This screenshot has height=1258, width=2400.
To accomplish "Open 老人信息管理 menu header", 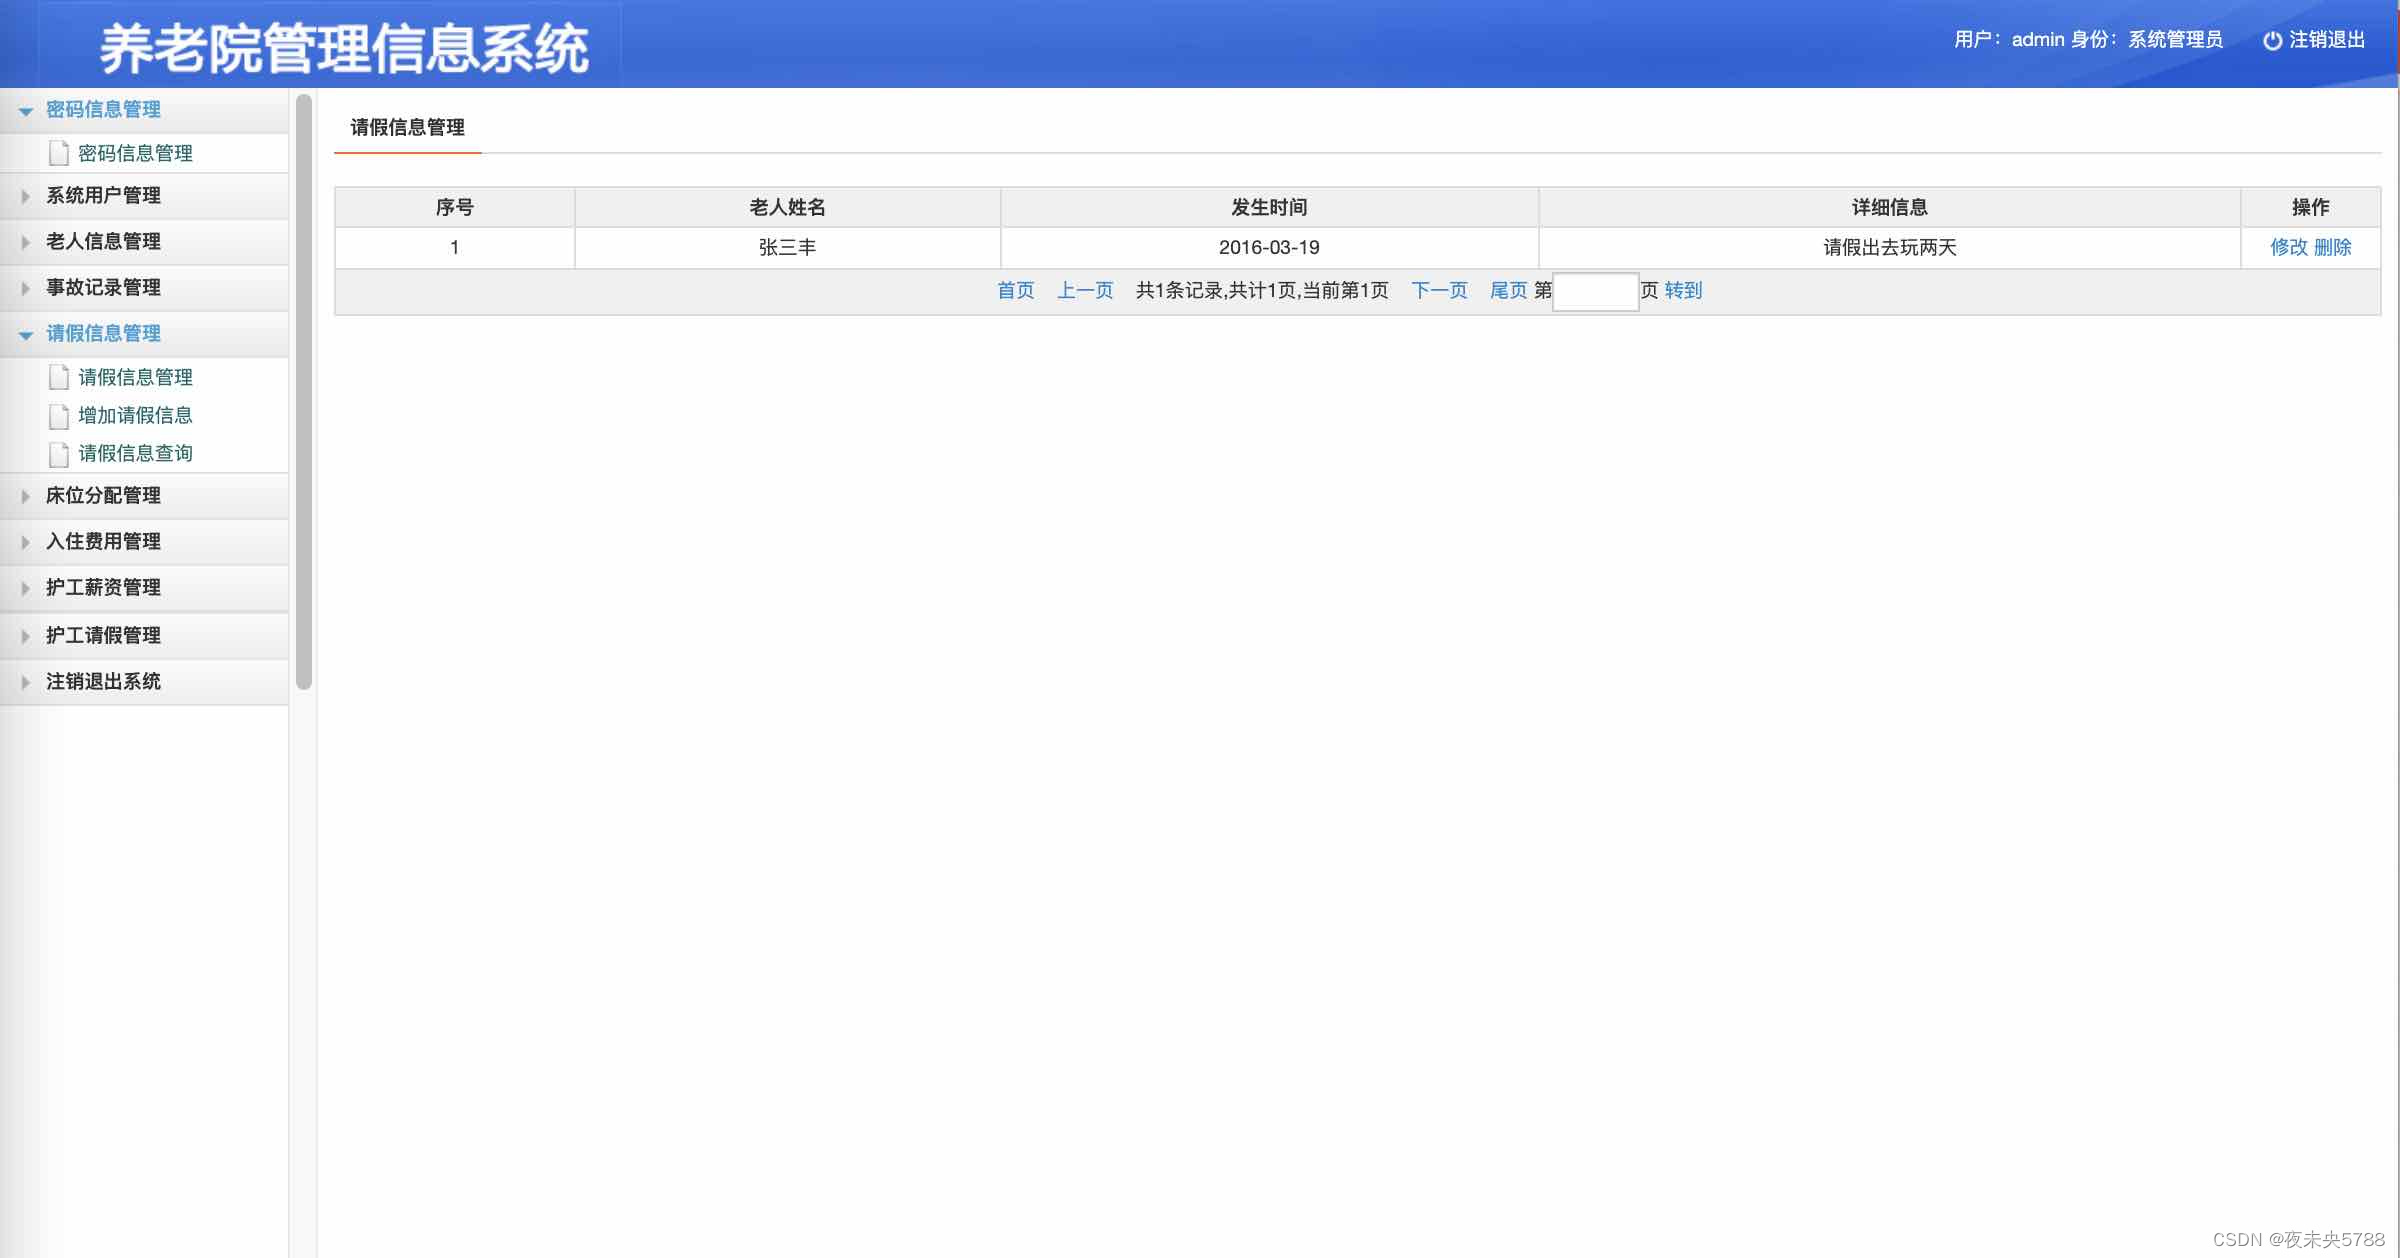I will pyautogui.click(x=144, y=242).
